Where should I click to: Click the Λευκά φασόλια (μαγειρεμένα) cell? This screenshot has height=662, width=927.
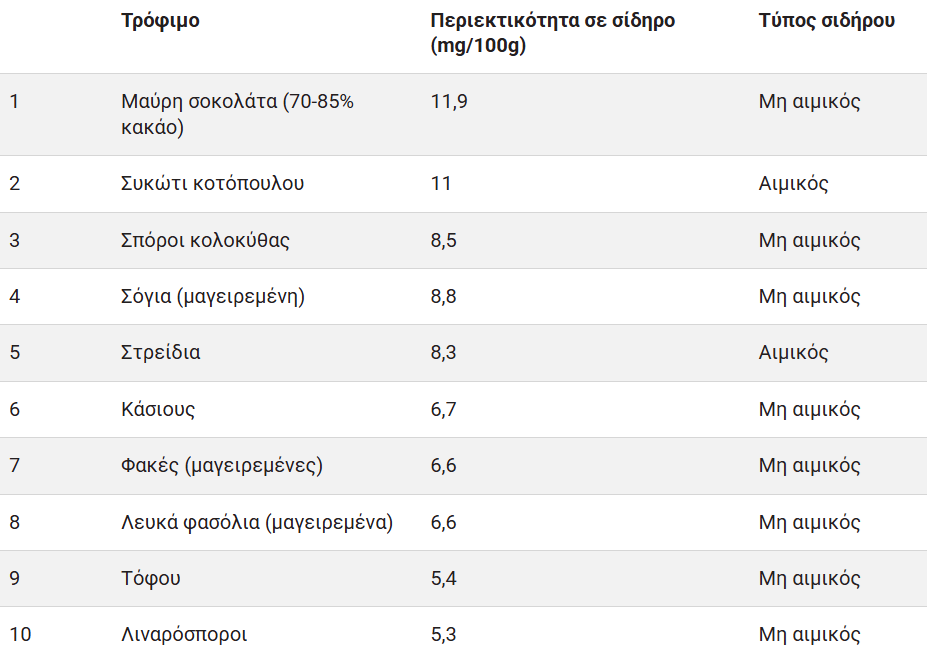tap(256, 522)
